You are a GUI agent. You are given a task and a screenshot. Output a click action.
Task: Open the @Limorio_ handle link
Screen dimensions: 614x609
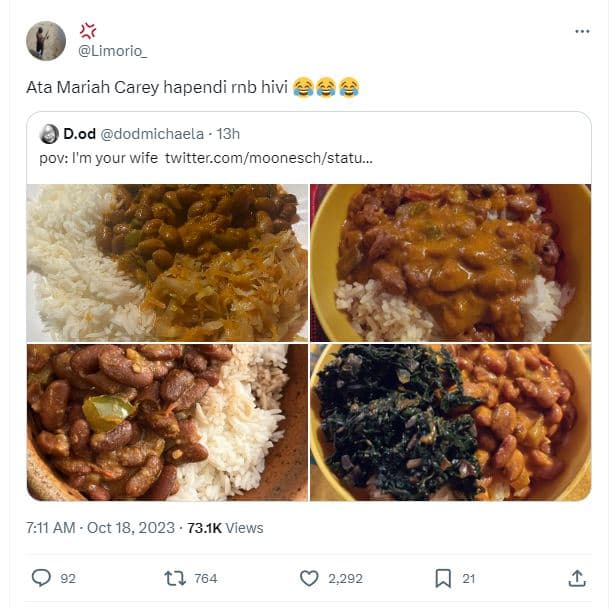112,51
